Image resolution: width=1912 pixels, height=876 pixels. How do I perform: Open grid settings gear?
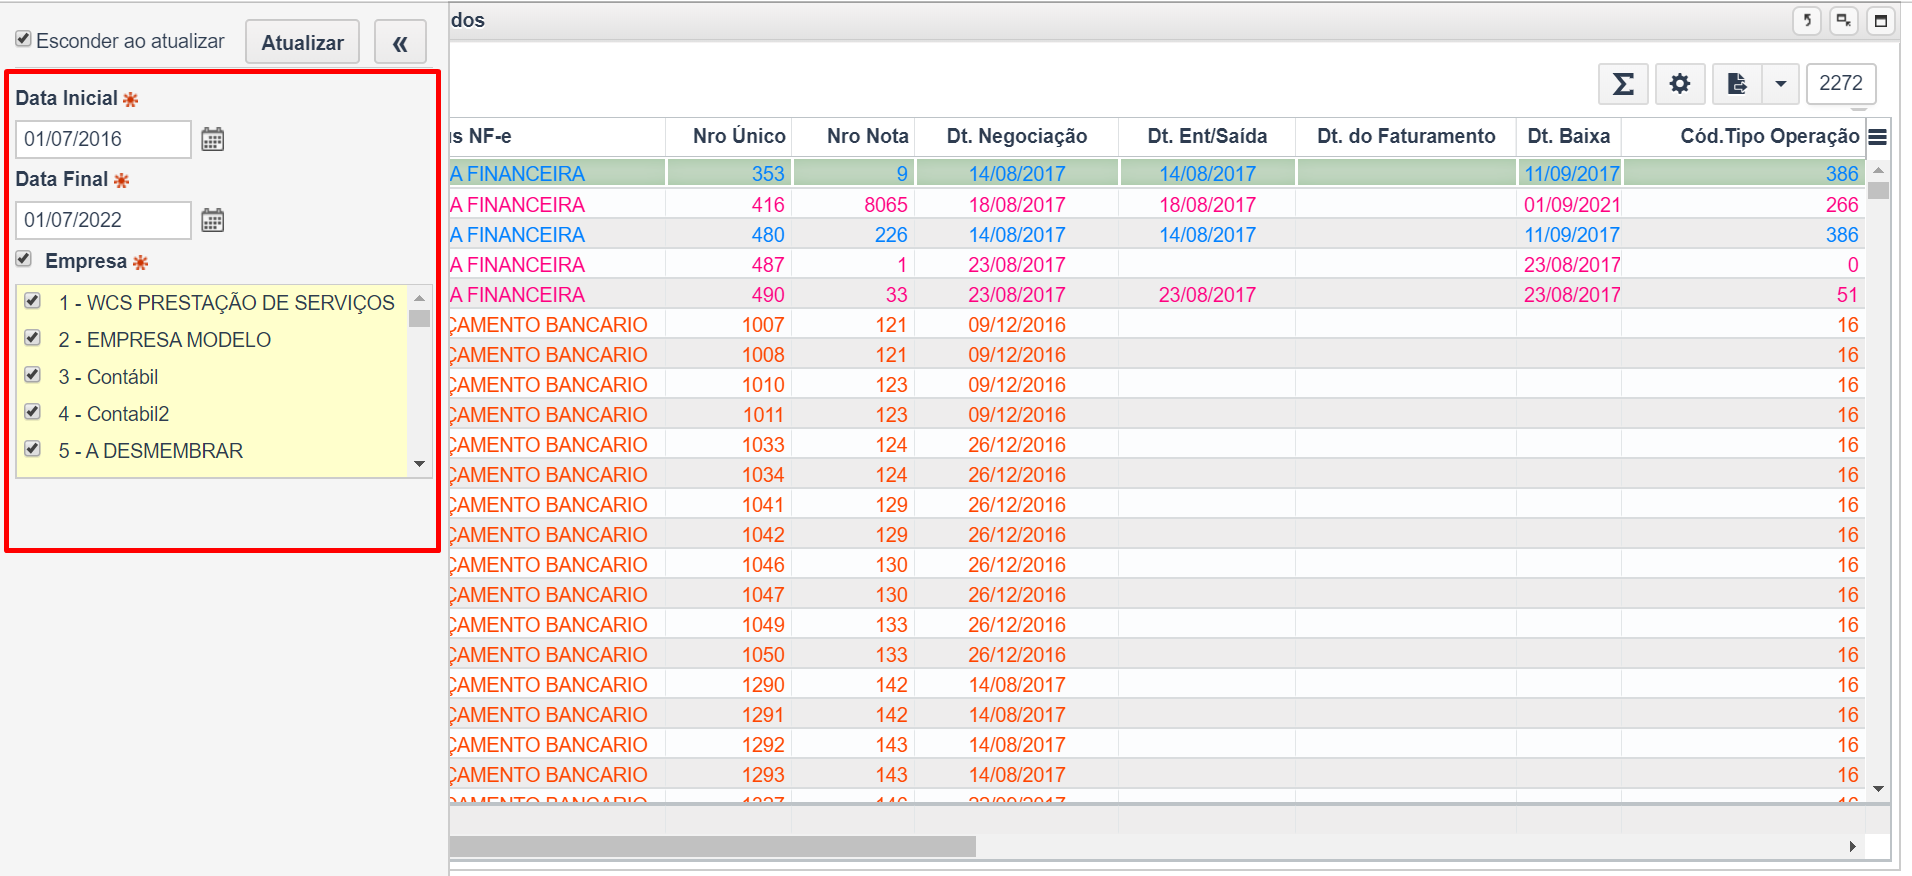pyautogui.click(x=1680, y=84)
